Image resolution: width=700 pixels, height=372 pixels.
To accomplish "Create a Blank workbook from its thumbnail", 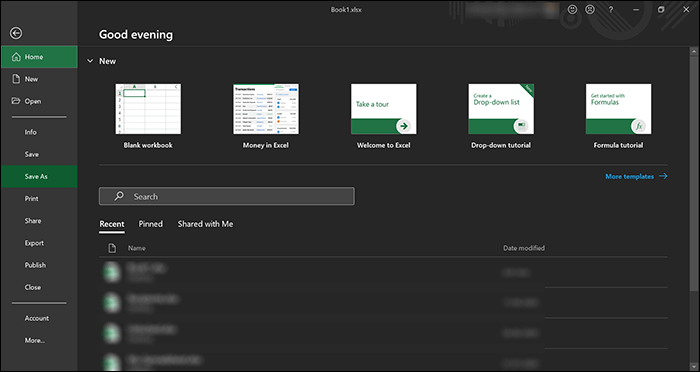I will (148, 109).
